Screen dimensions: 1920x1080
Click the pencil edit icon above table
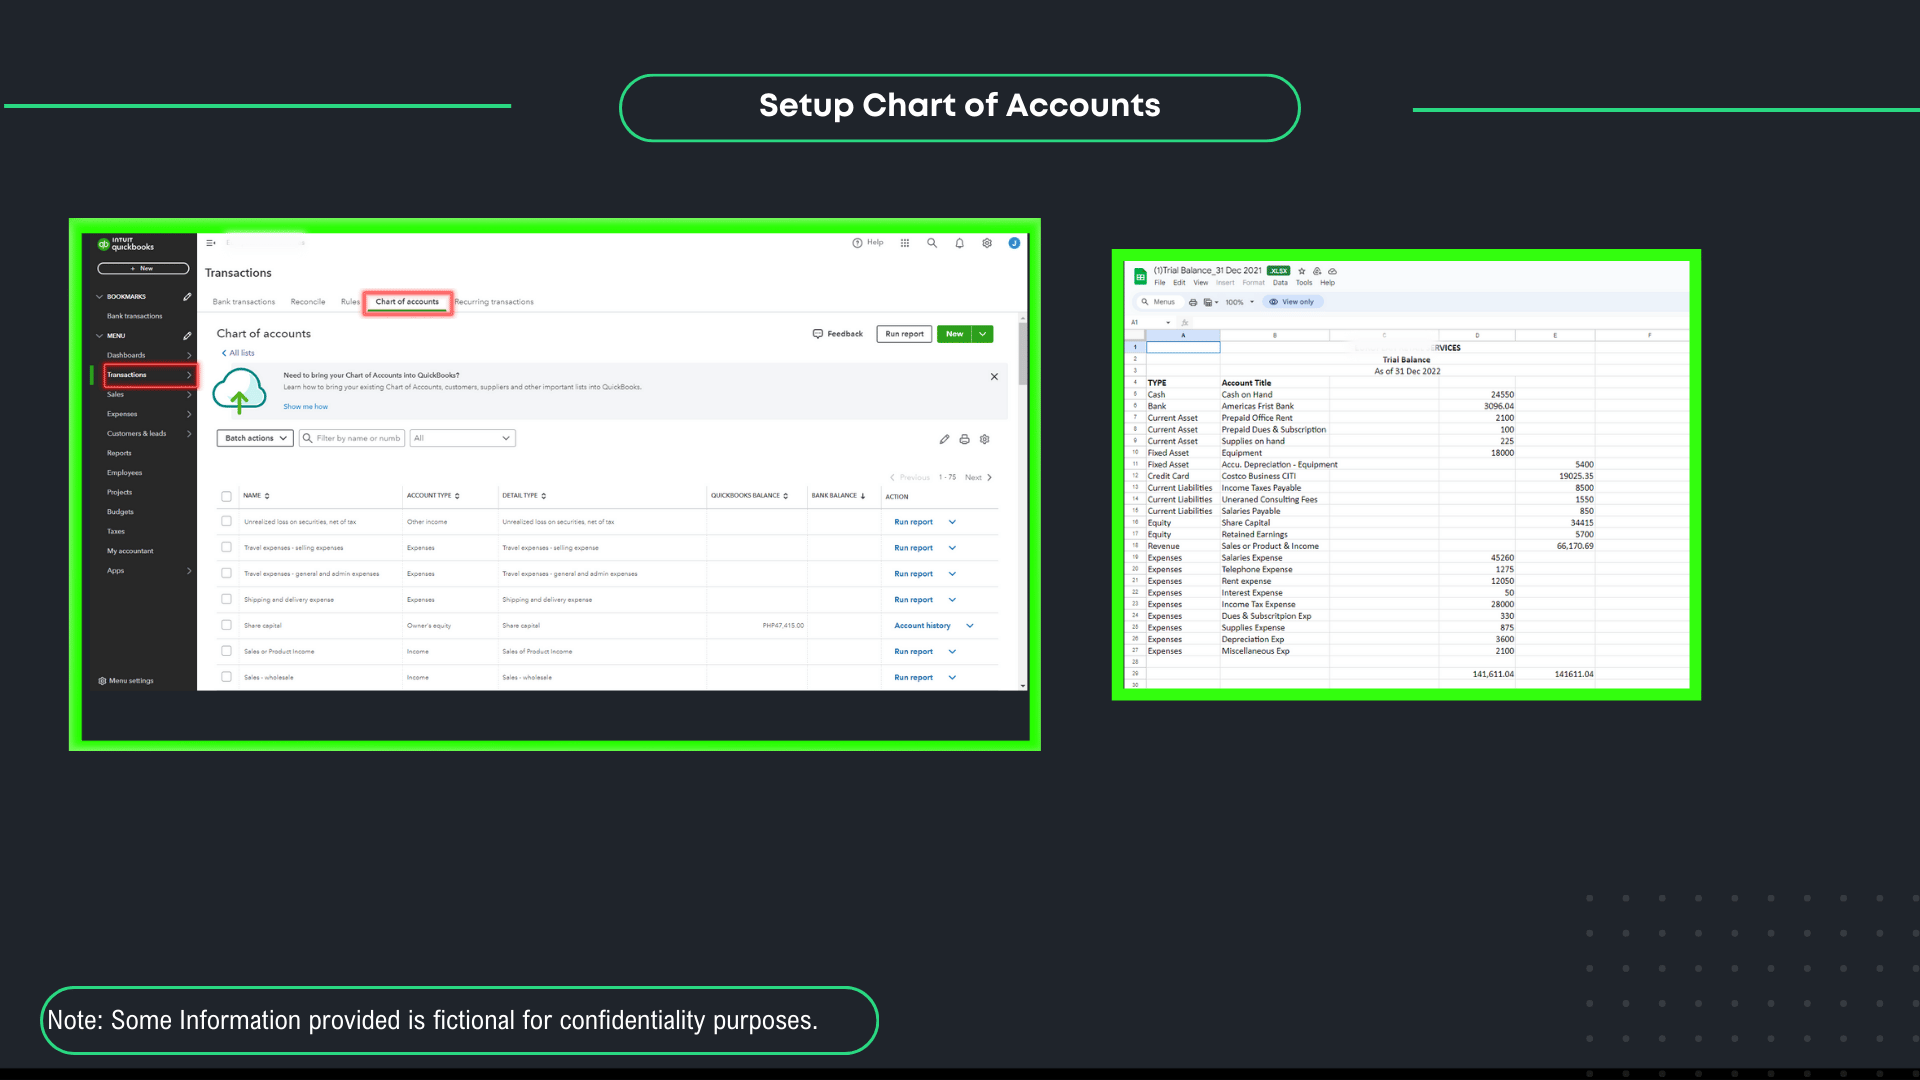[x=944, y=439]
